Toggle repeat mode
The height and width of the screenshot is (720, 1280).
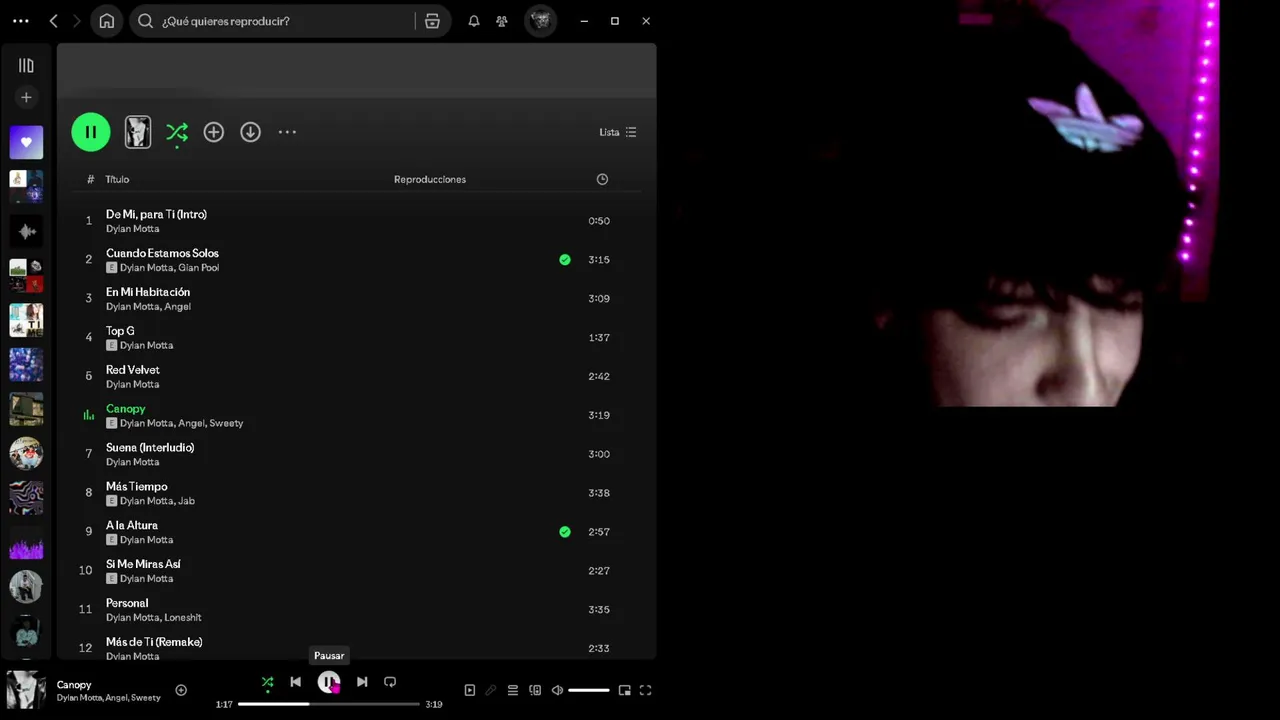tap(390, 682)
